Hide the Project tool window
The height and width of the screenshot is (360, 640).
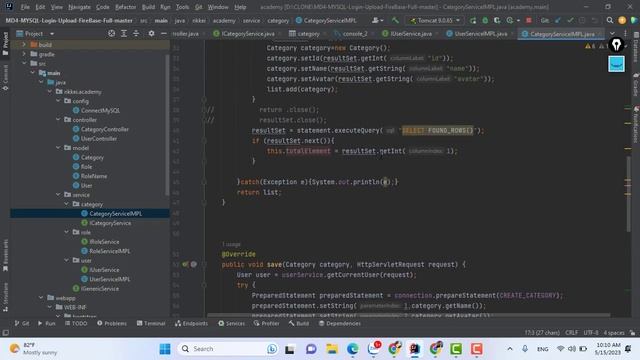coord(163,33)
